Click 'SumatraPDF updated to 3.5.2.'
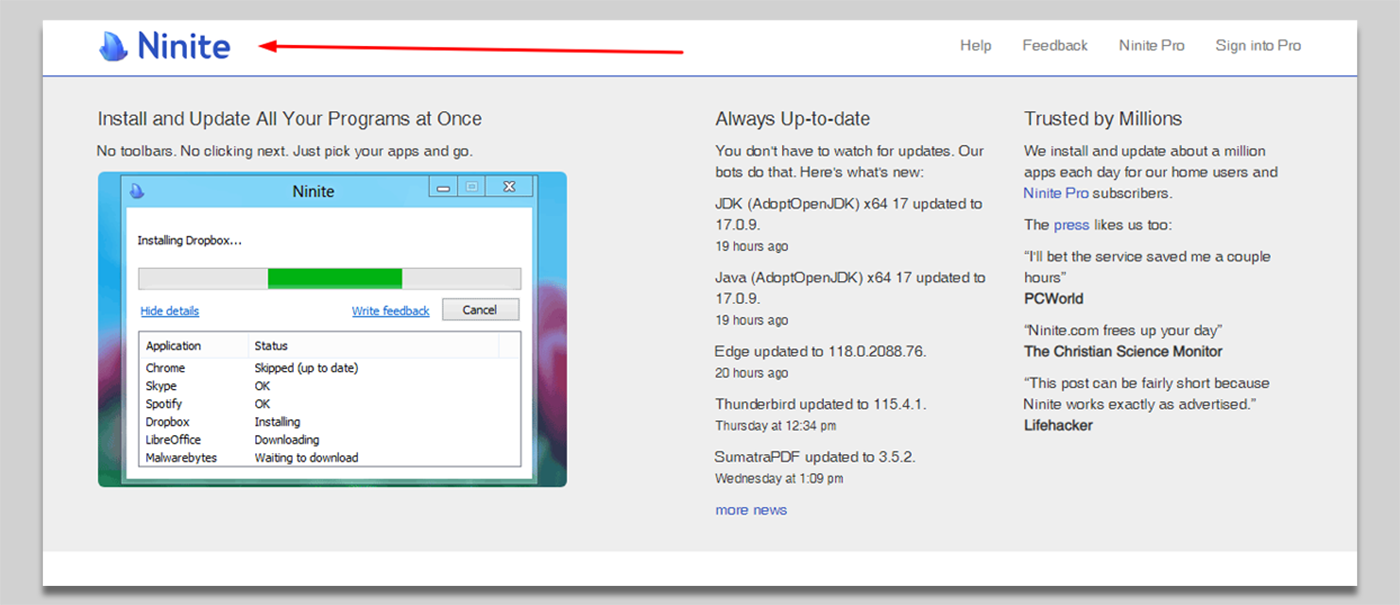The width and height of the screenshot is (1400, 605). pos(815,457)
